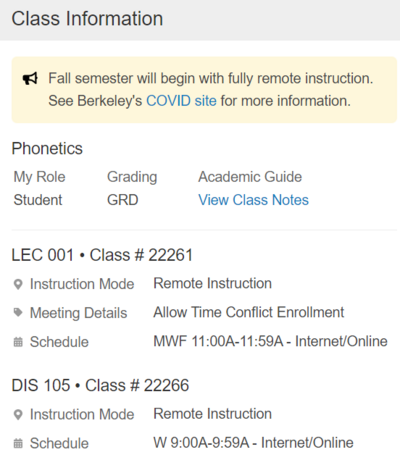Click the Meeting Details tag icon
Screen dimensions: 400x460
click(18, 312)
